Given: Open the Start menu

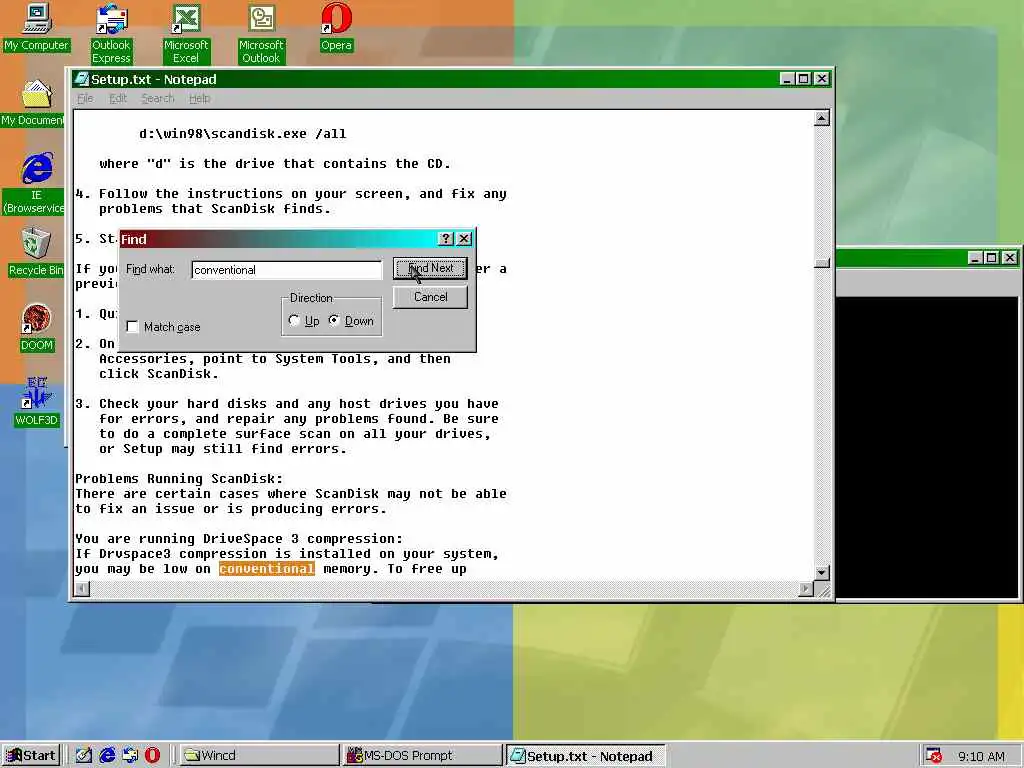Looking at the screenshot, I should [x=31, y=756].
